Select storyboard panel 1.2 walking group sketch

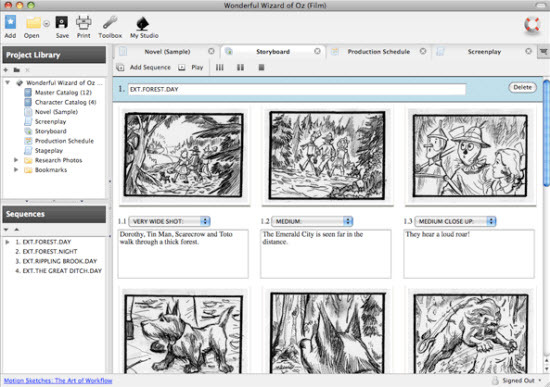pos(327,155)
